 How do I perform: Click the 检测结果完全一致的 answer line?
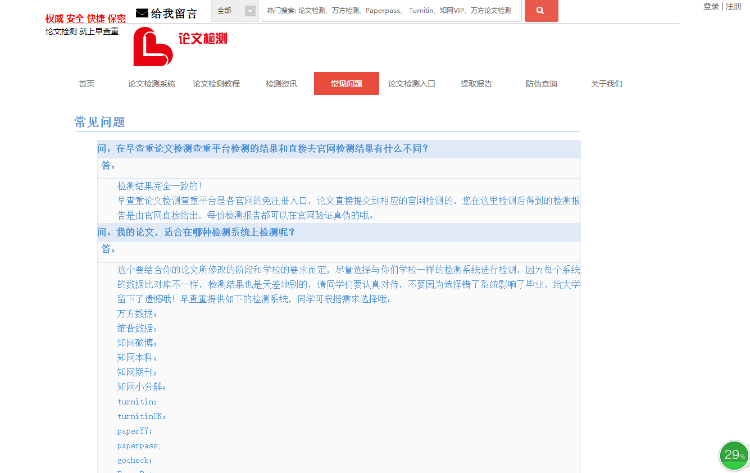(160, 186)
